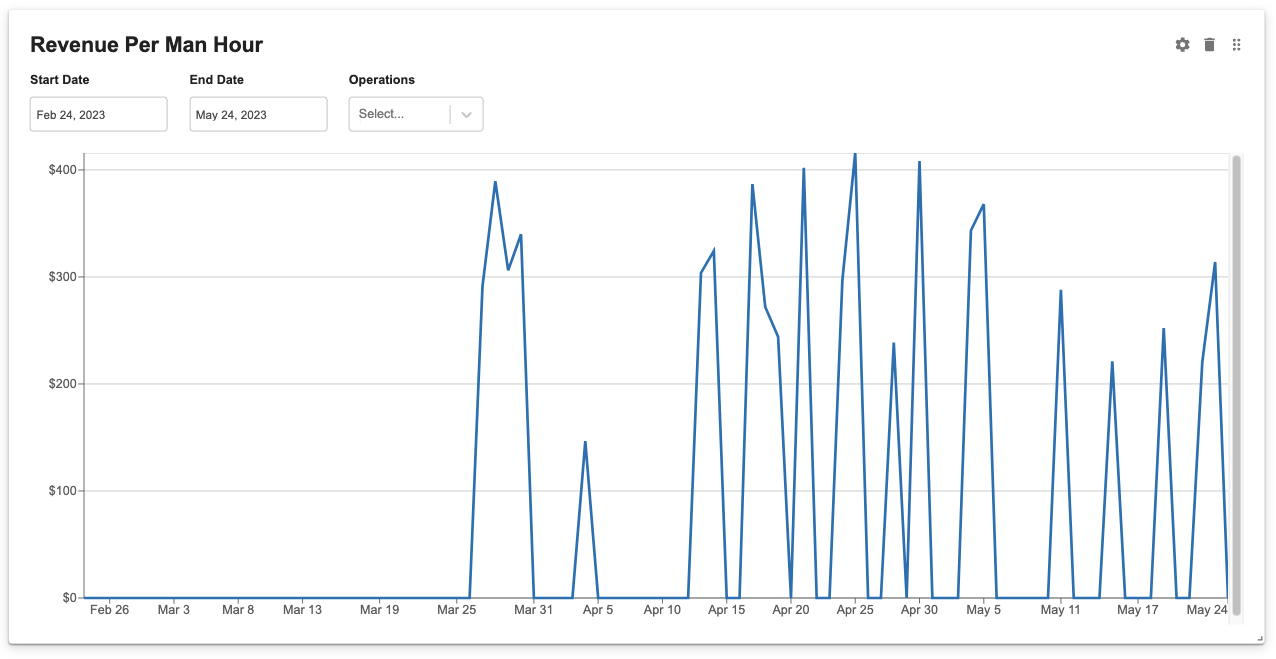The image size is (1276, 659).
Task: Click the Apr 20 axis label
Action: 790,610
